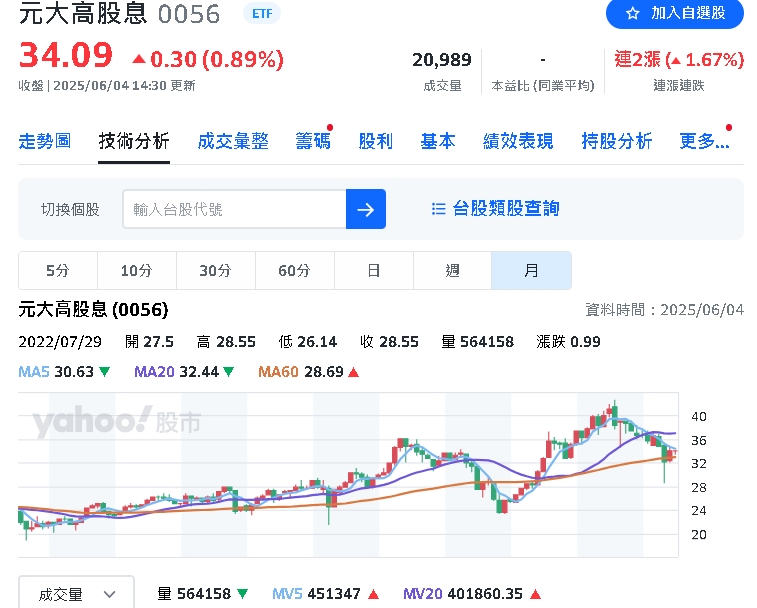
Task: Select the 月 monthly chart interval
Action: 532,270
